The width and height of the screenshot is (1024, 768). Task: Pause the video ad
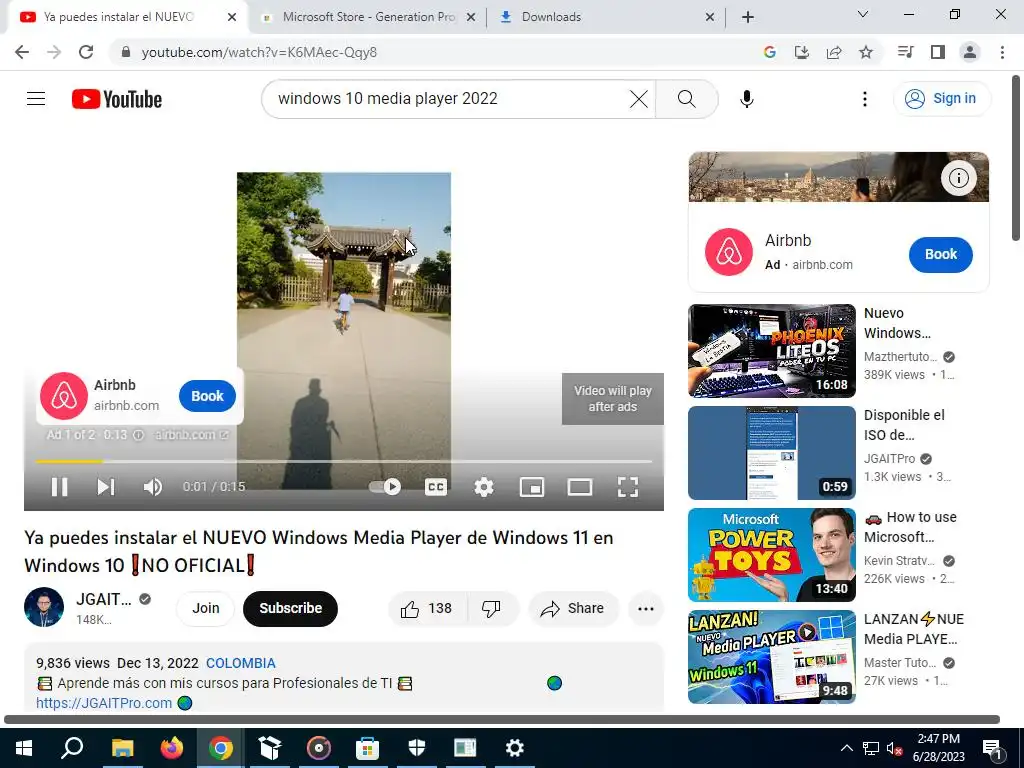59,487
